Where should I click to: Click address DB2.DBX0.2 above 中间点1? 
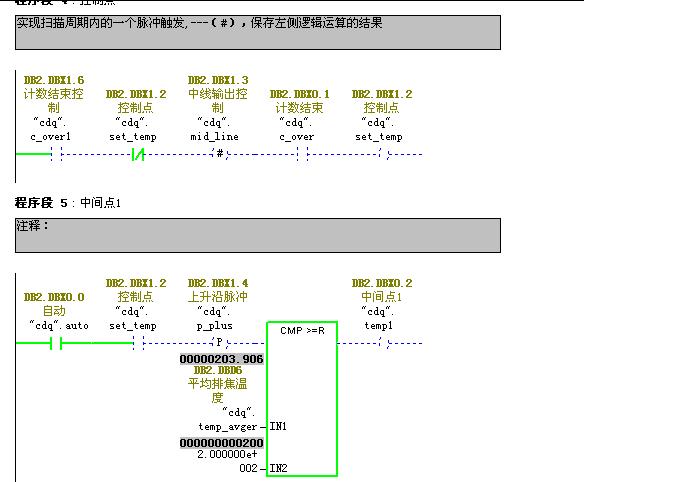(x=382, y=283)
